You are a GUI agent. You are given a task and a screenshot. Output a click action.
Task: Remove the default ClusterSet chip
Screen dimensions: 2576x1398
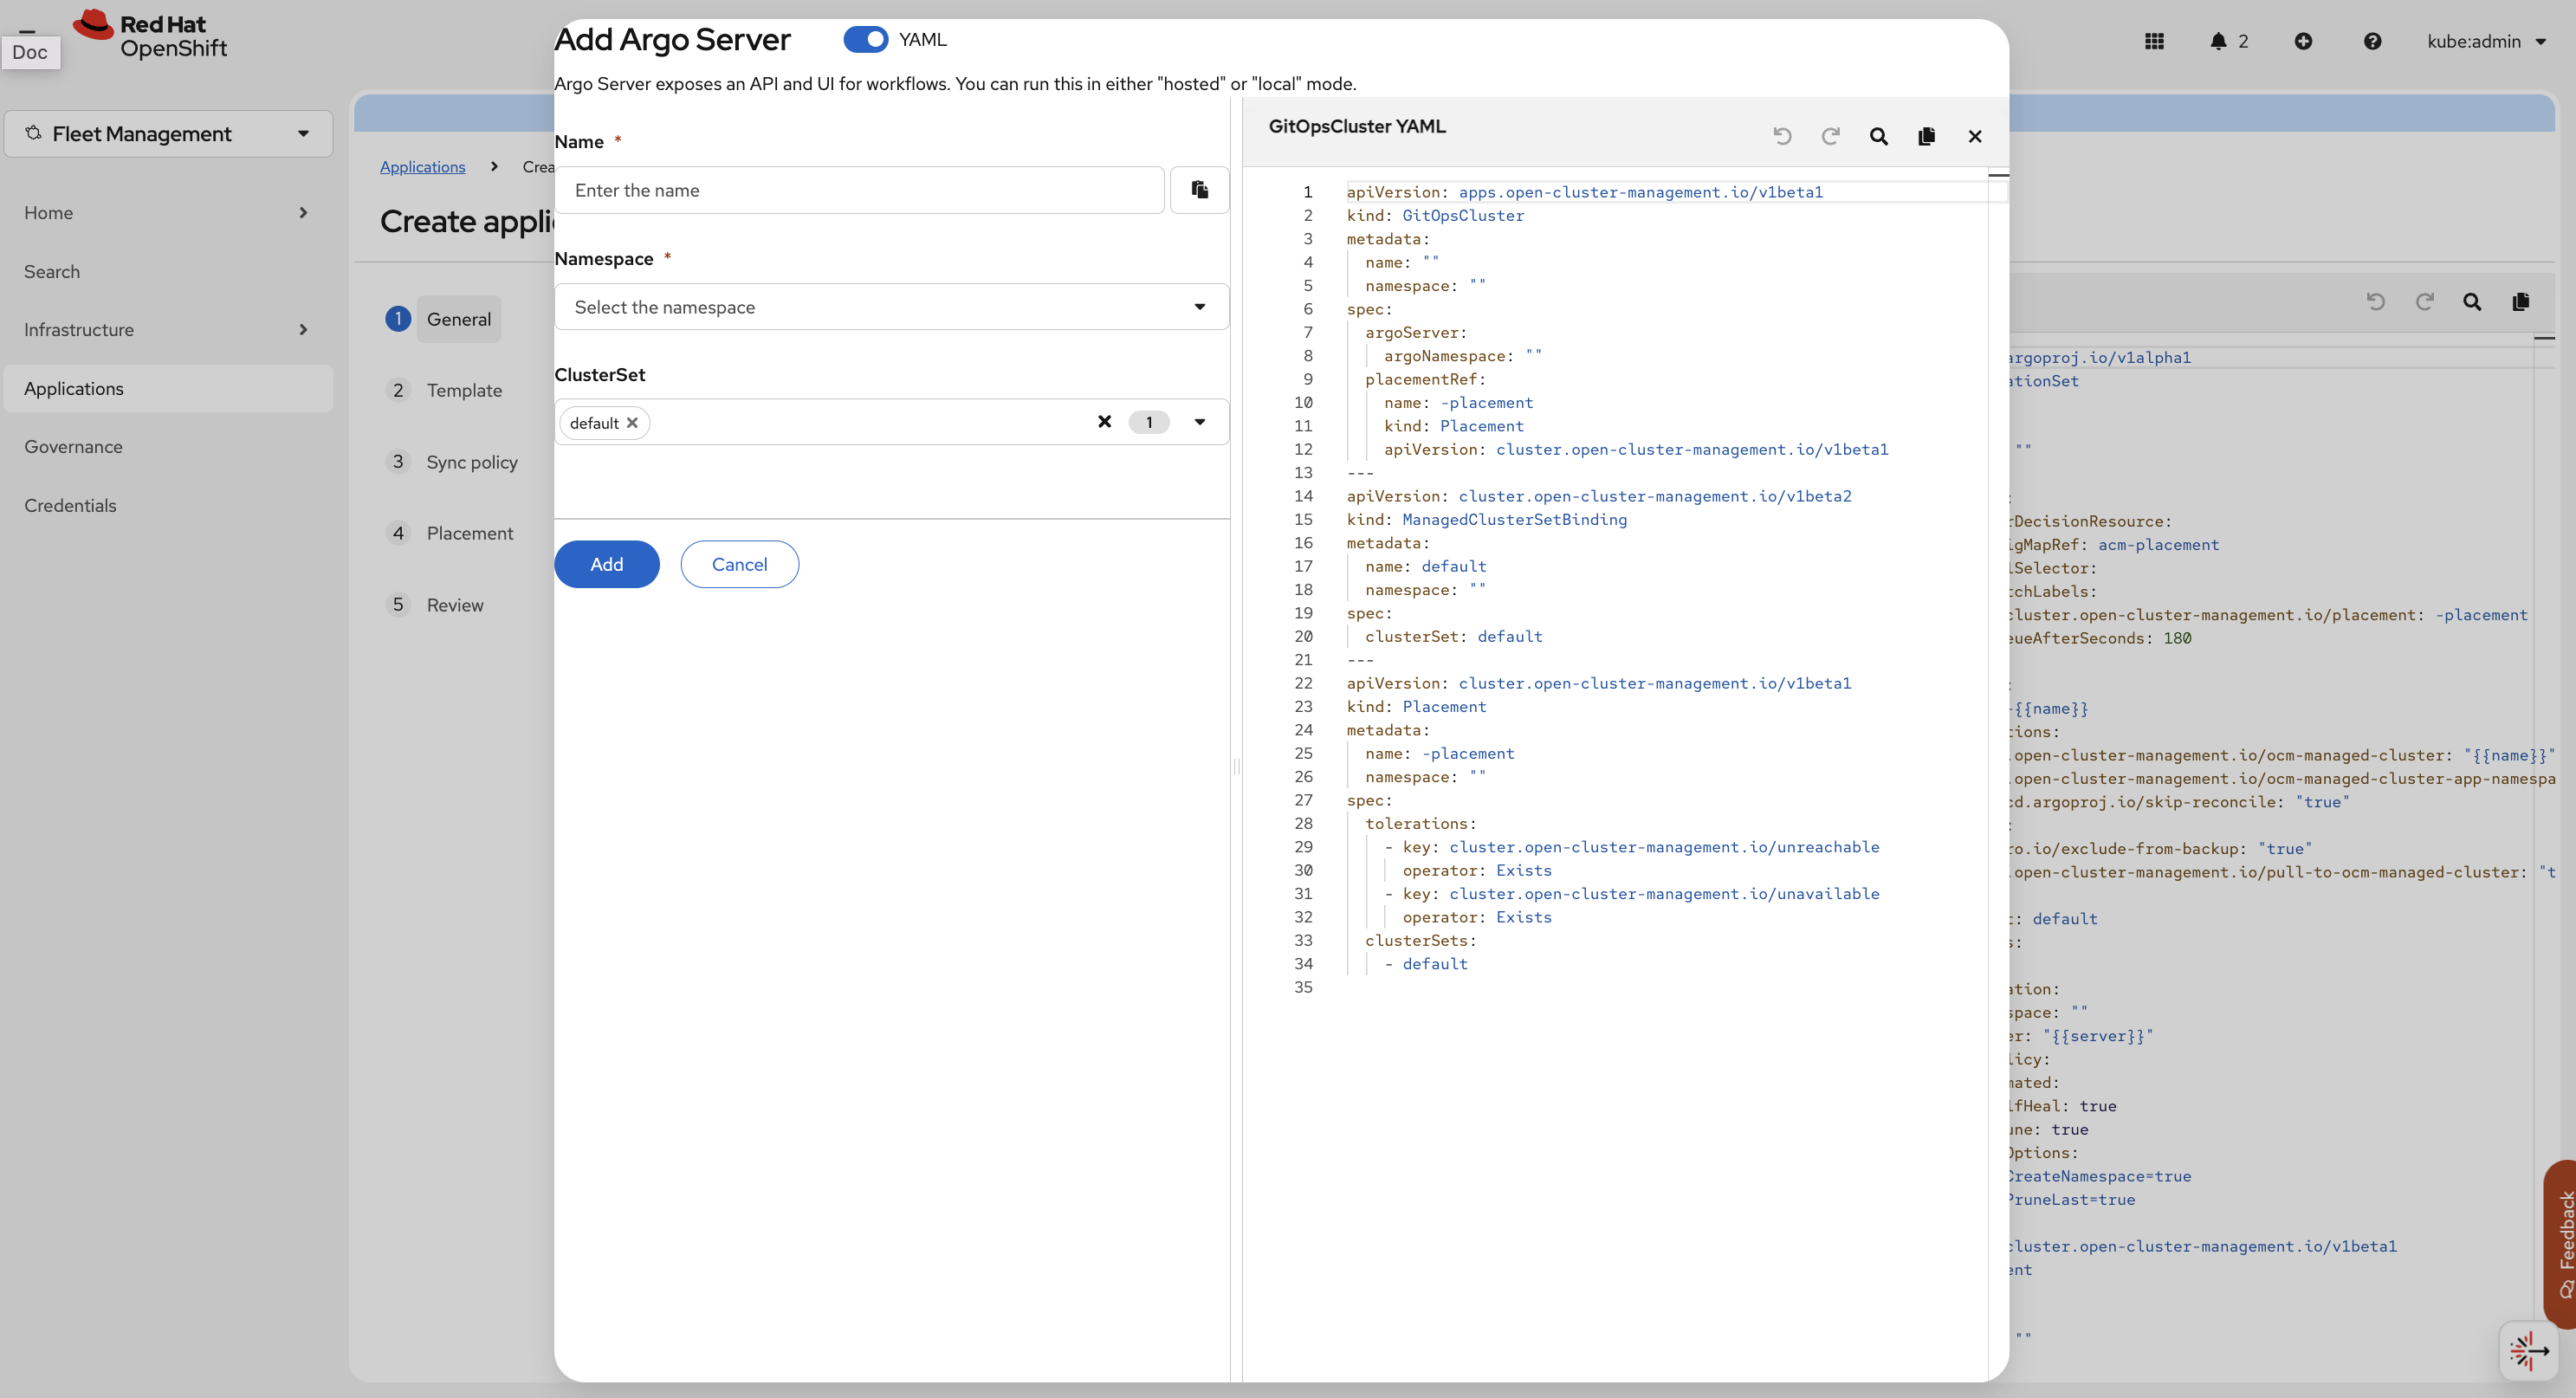coord(632,423)
